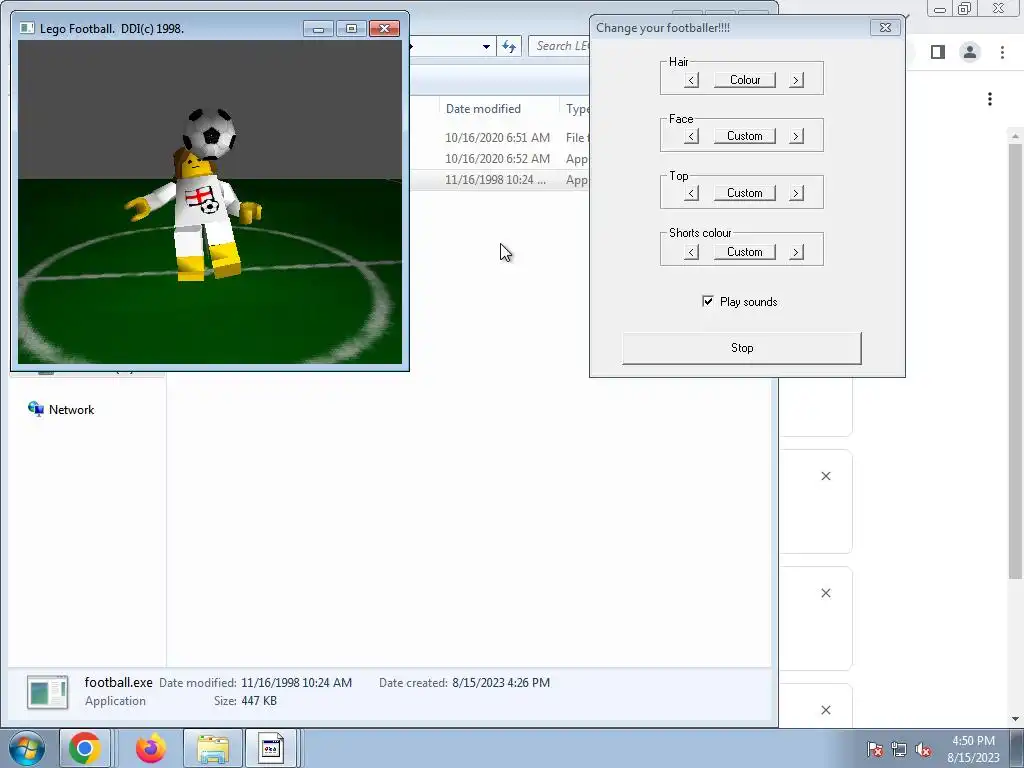
Task: Select next Top option arrow
Action: point(796,193)
